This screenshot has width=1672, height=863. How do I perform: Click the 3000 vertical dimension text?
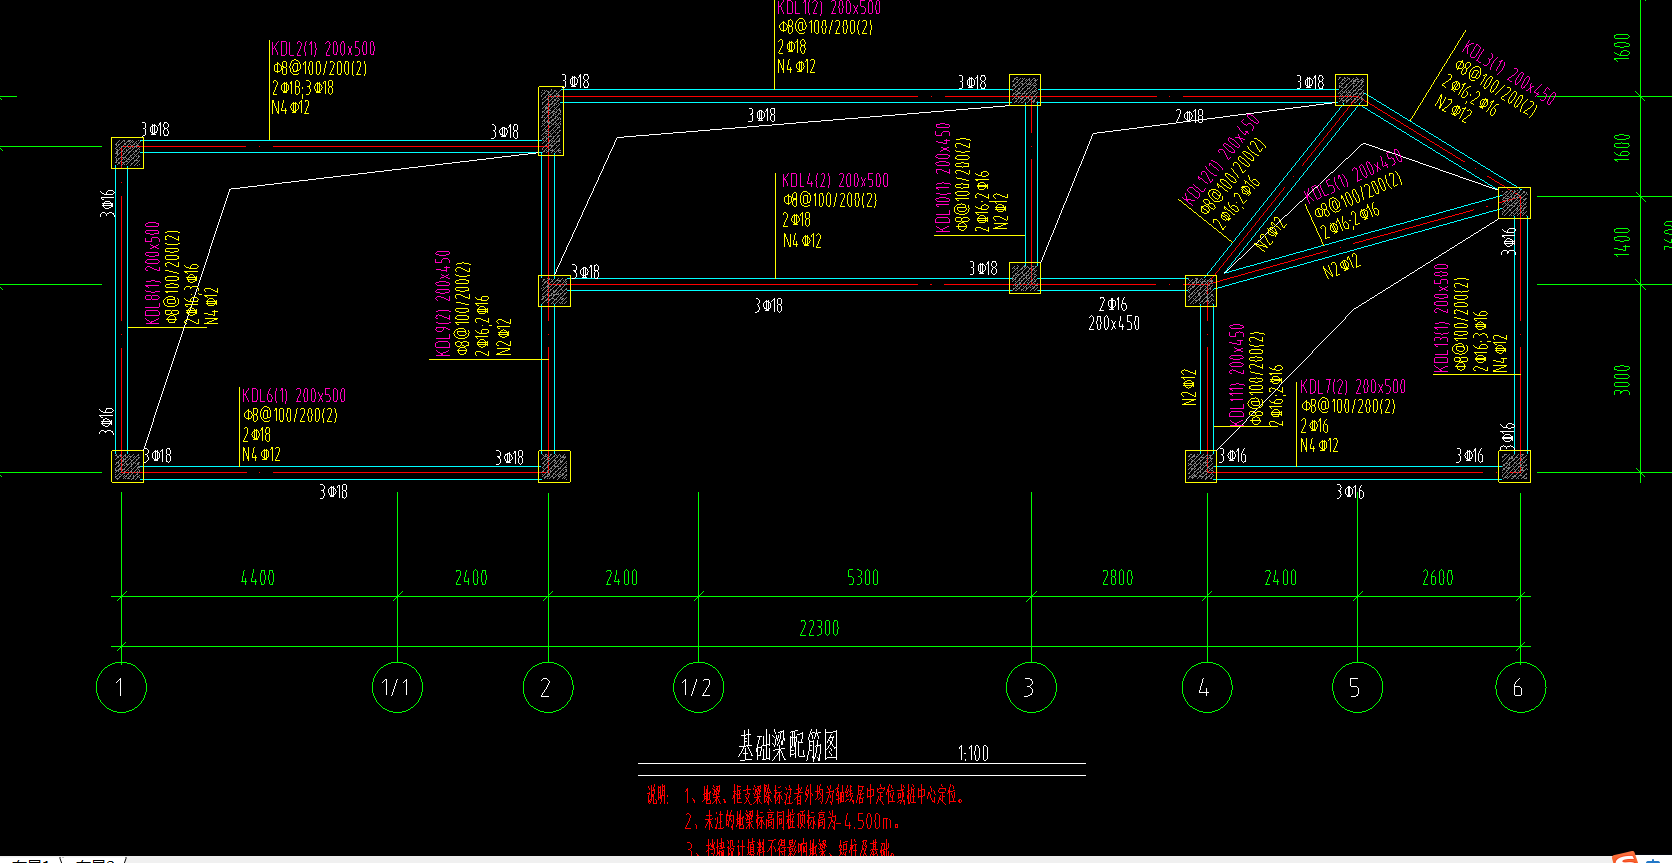[x=1622, y=379]
